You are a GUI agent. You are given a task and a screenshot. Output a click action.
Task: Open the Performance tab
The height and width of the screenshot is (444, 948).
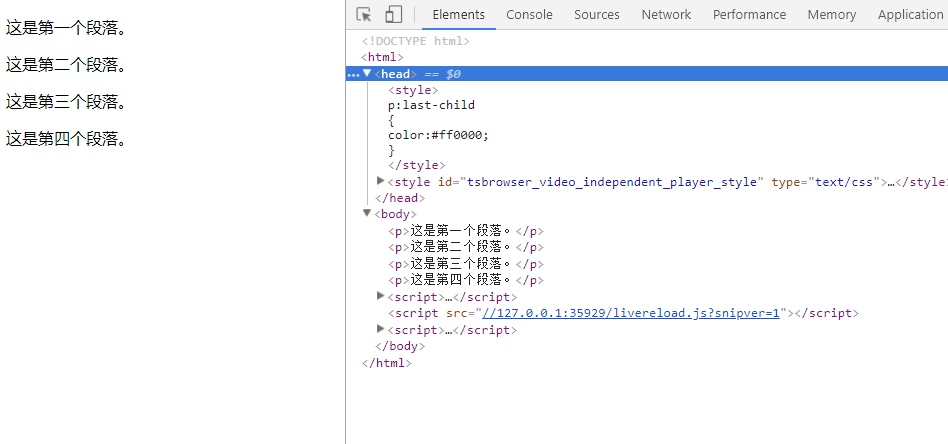coord(750,15)
